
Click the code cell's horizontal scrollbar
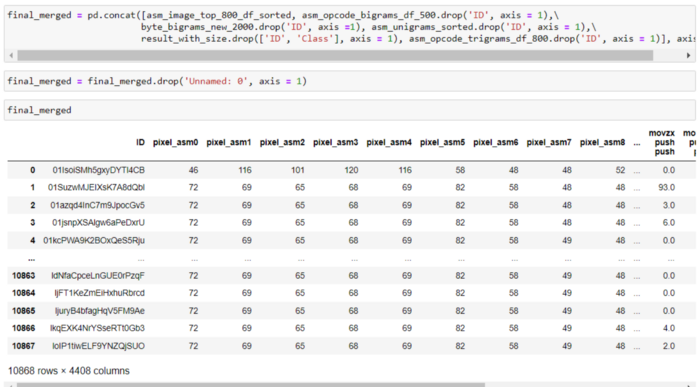[x=335, y=55]
